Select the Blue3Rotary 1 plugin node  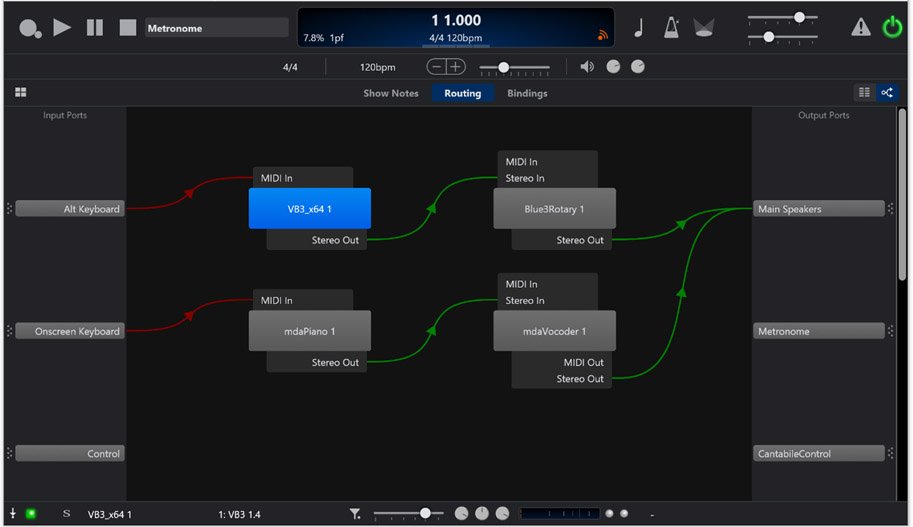[x=554, y=209]
